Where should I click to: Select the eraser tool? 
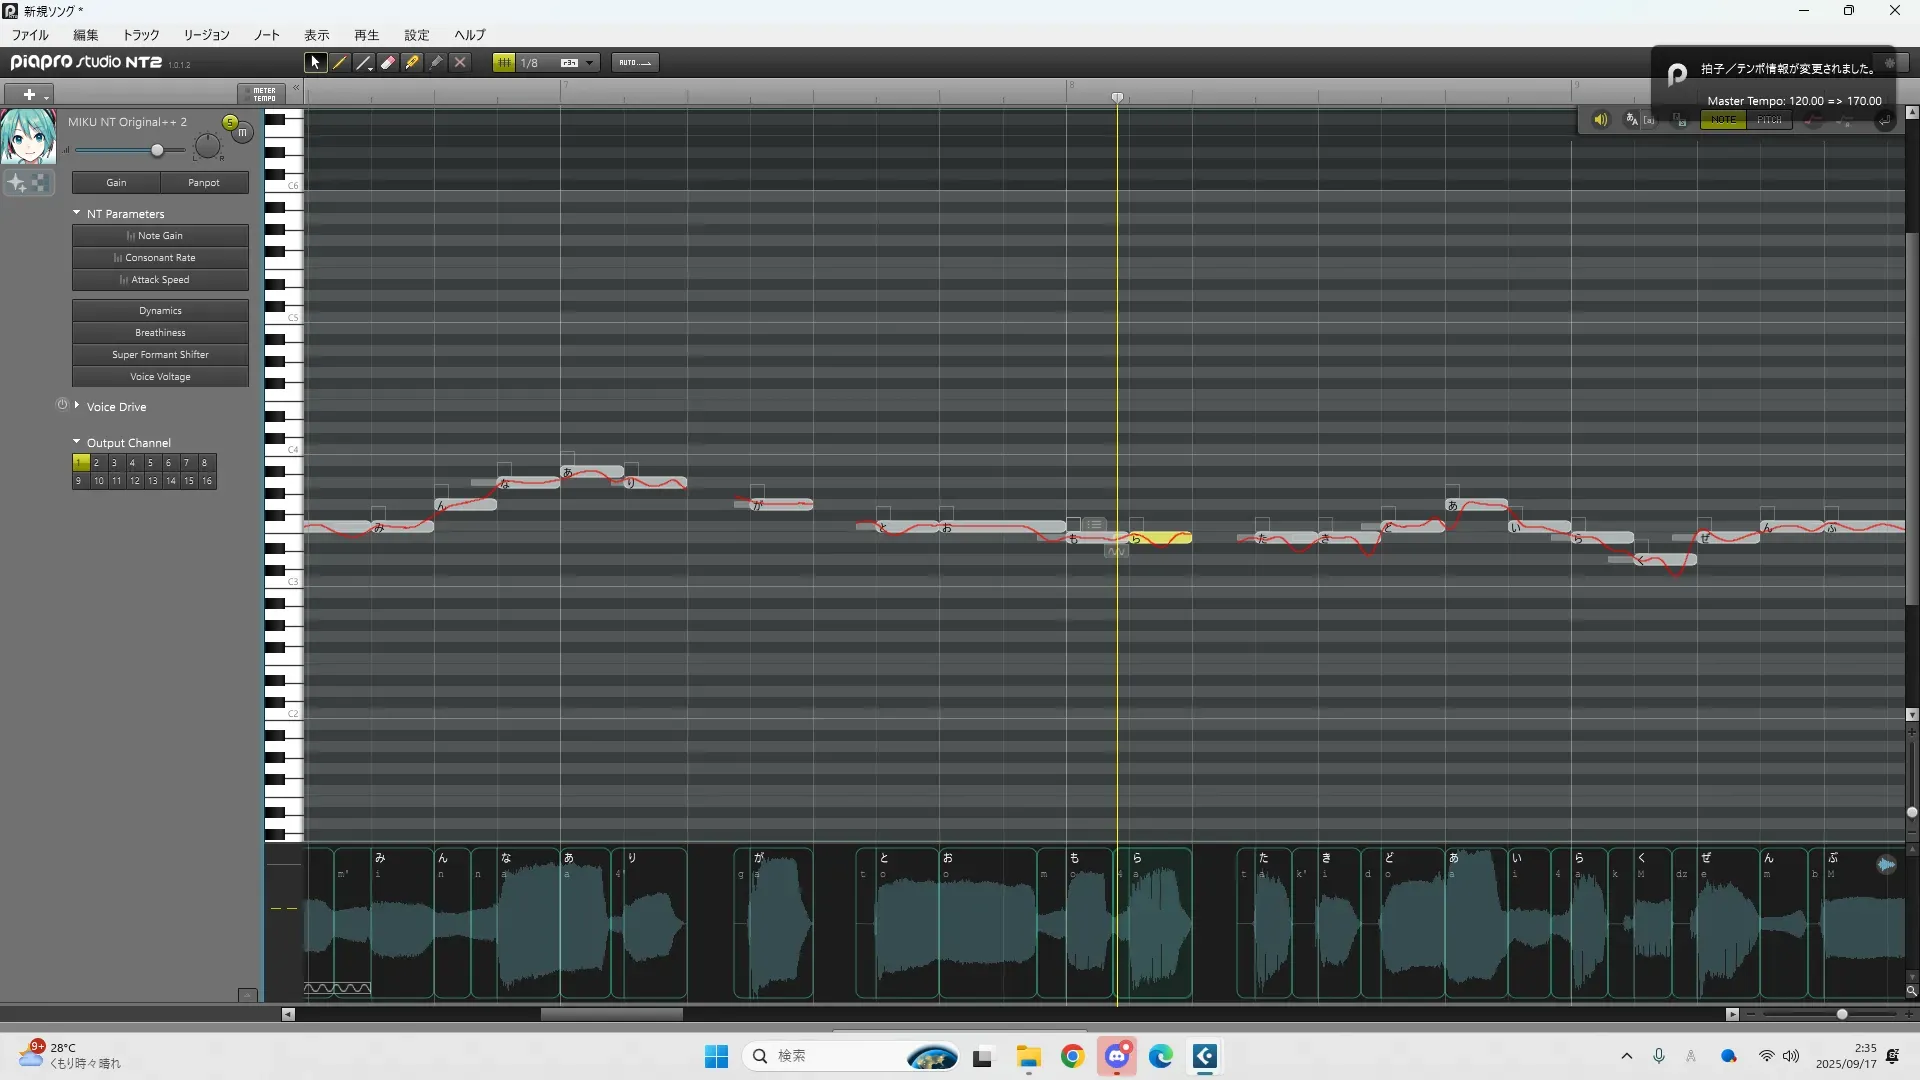click(388, 62)
